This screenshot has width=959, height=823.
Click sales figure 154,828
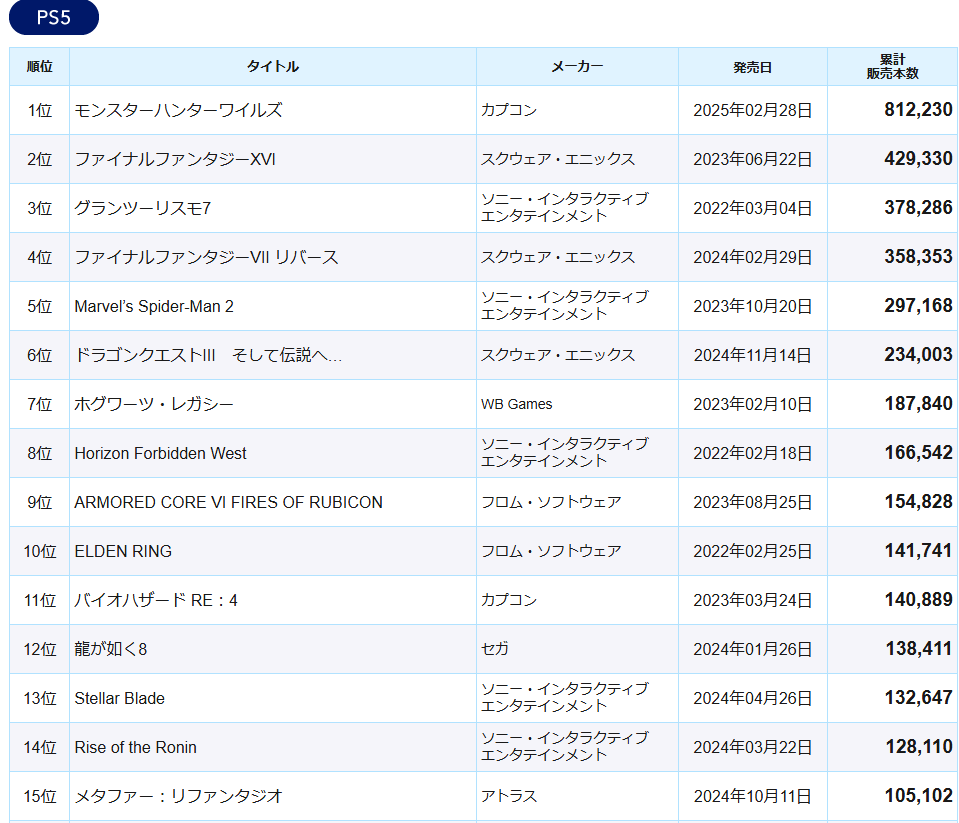[x=918, y=501]
